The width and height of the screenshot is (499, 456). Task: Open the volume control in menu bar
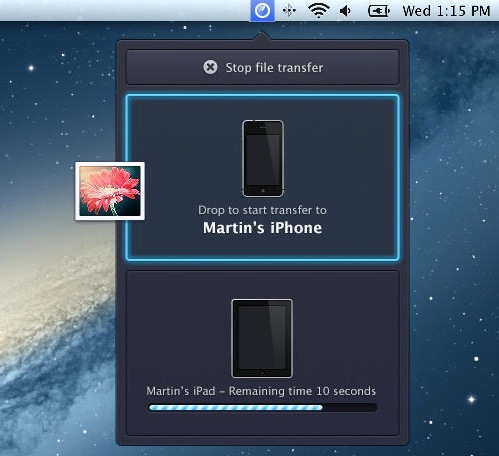345,11
